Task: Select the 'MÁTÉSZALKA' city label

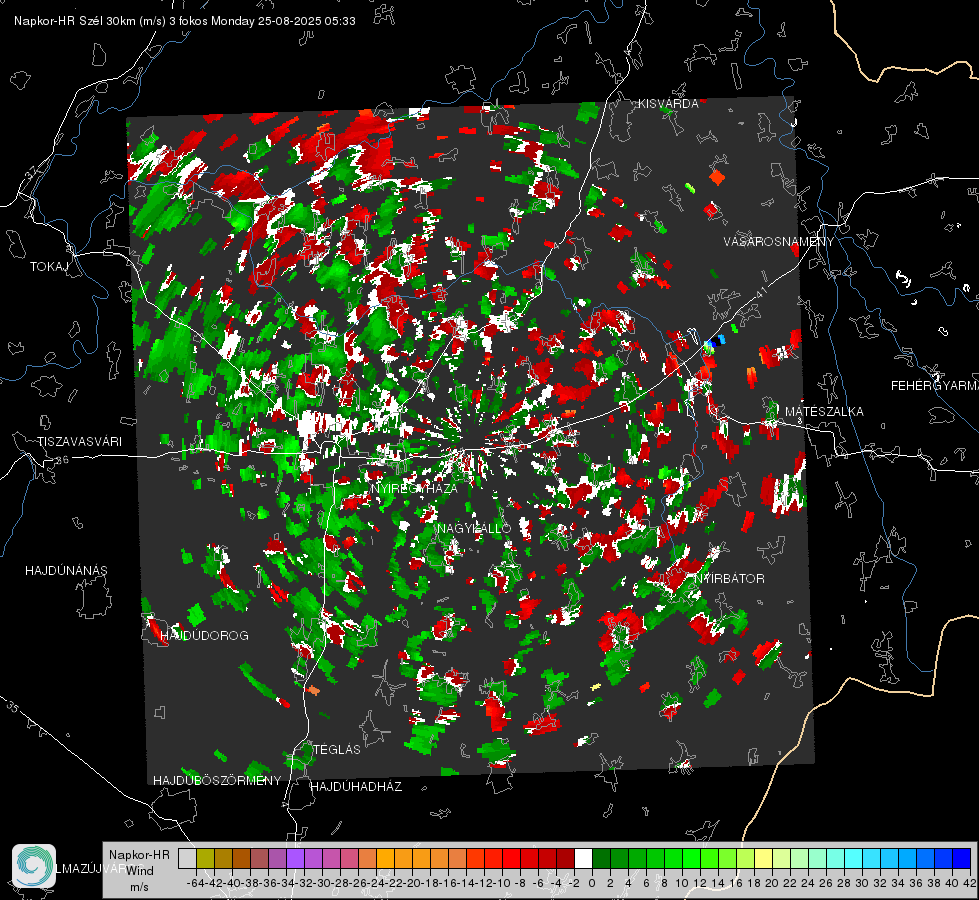Action: (824, 412)
